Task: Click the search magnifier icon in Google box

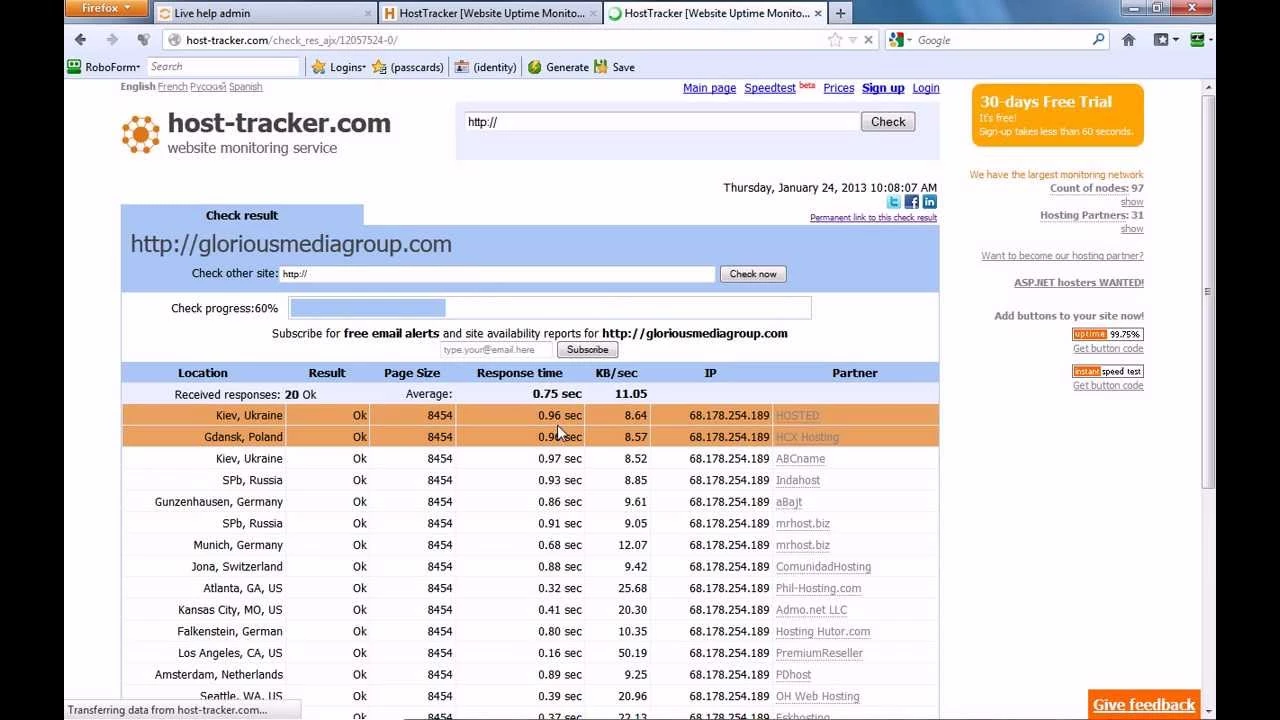Action: point(1098,40)
